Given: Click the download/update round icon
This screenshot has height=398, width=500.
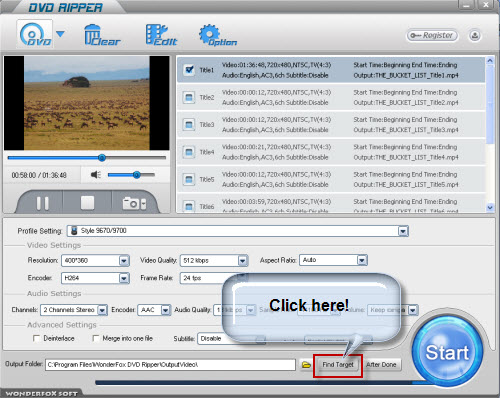Looking at the screenshot, I should (x=475, y=35).
